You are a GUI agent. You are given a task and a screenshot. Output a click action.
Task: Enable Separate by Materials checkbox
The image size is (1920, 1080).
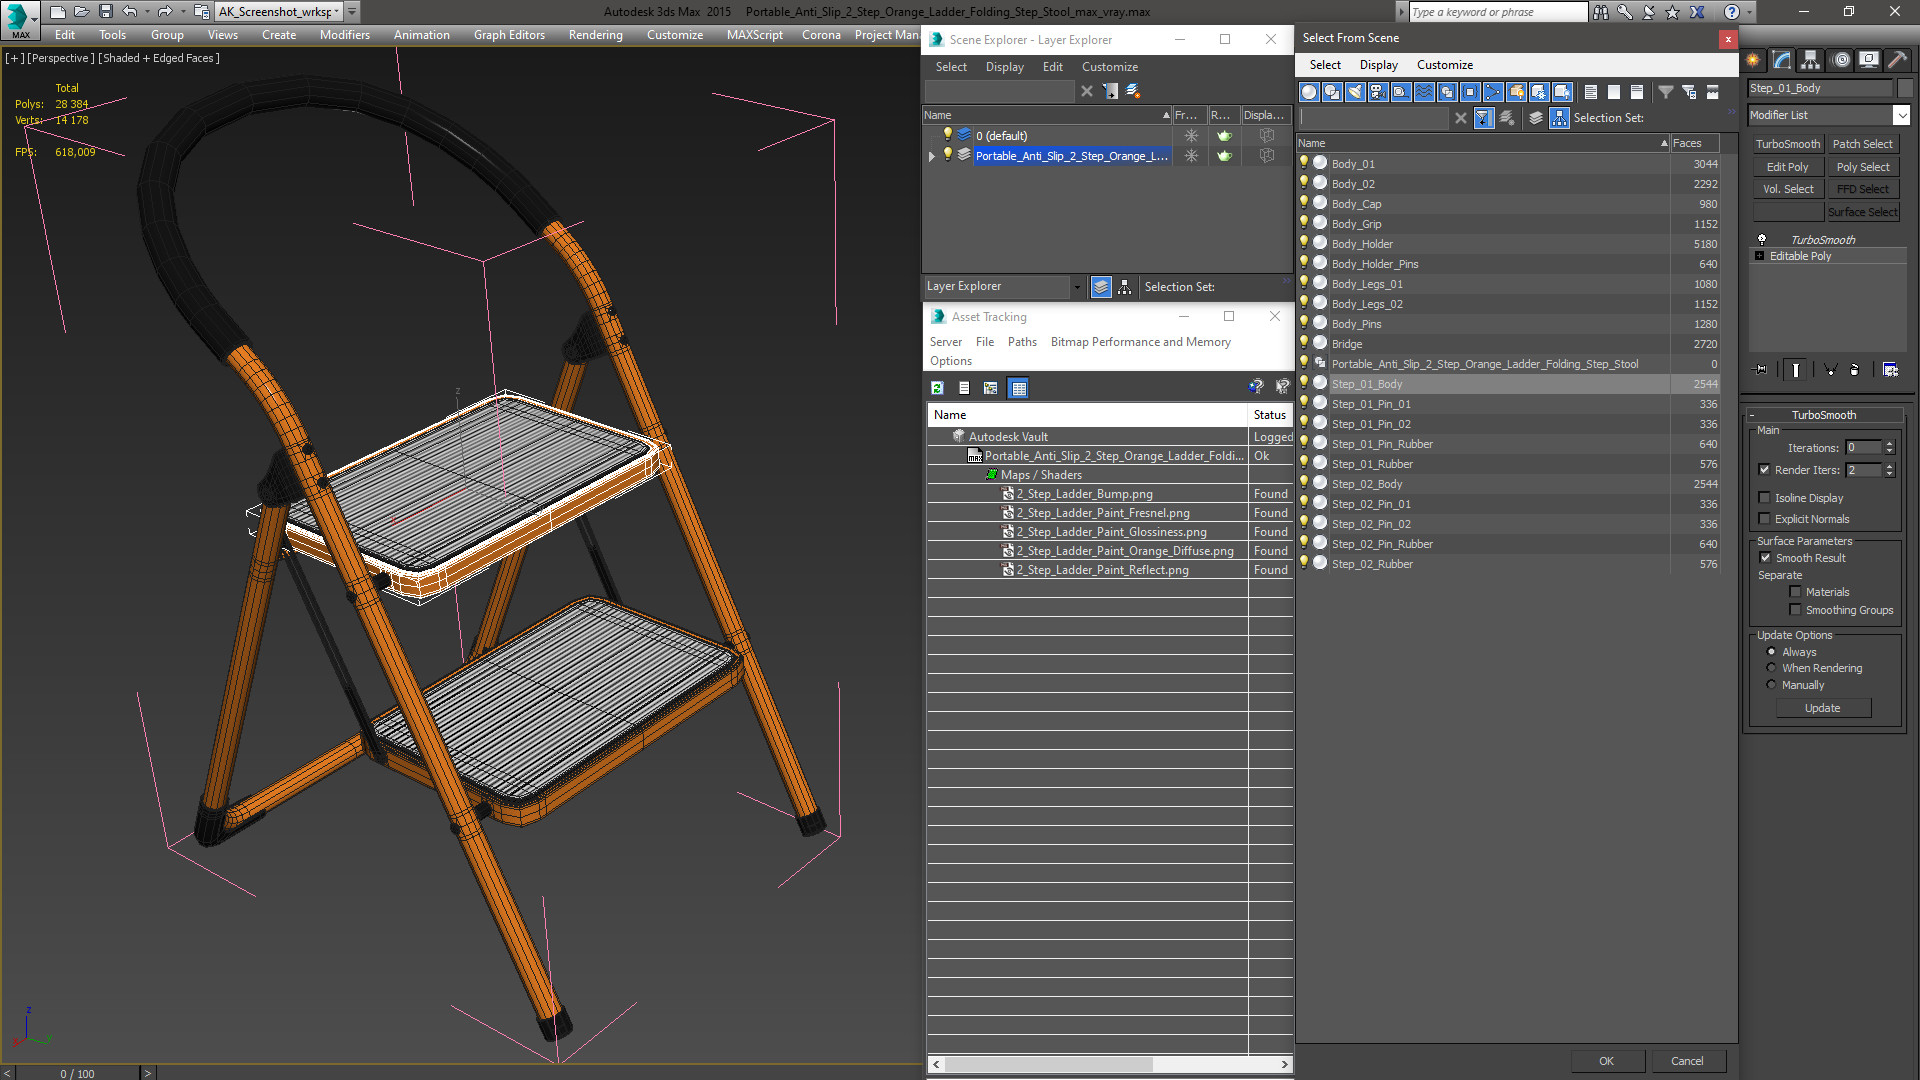[1795, 592]
